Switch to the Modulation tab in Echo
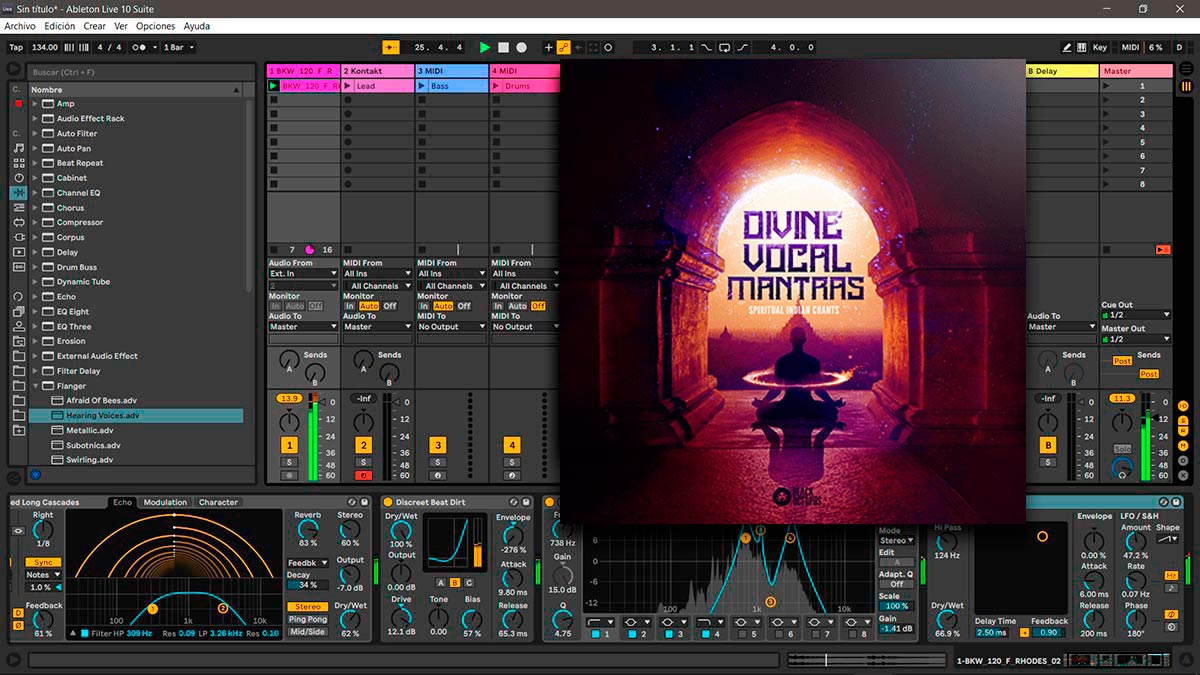Screen dimensions: 1200x675 tap(165, 502)
